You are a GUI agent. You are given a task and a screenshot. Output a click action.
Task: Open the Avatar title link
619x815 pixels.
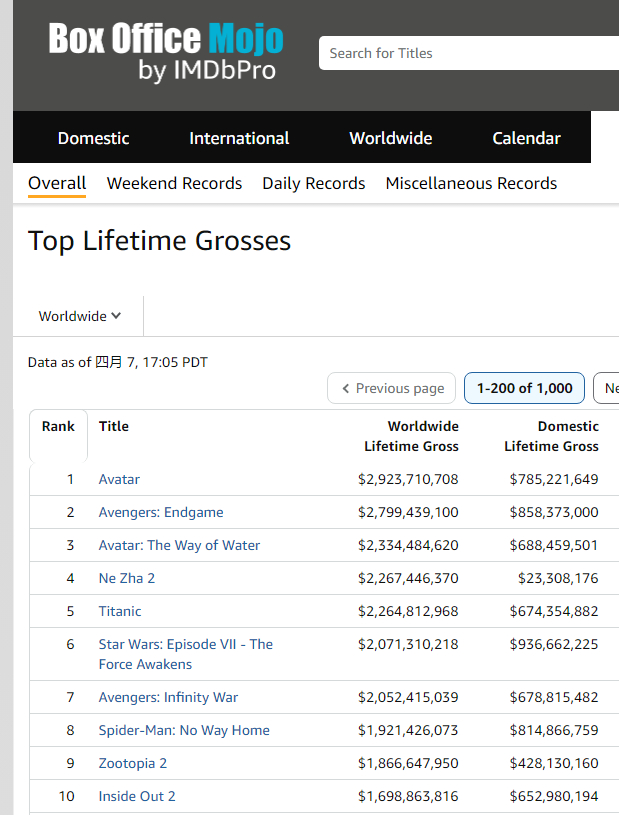pos(119,479)
